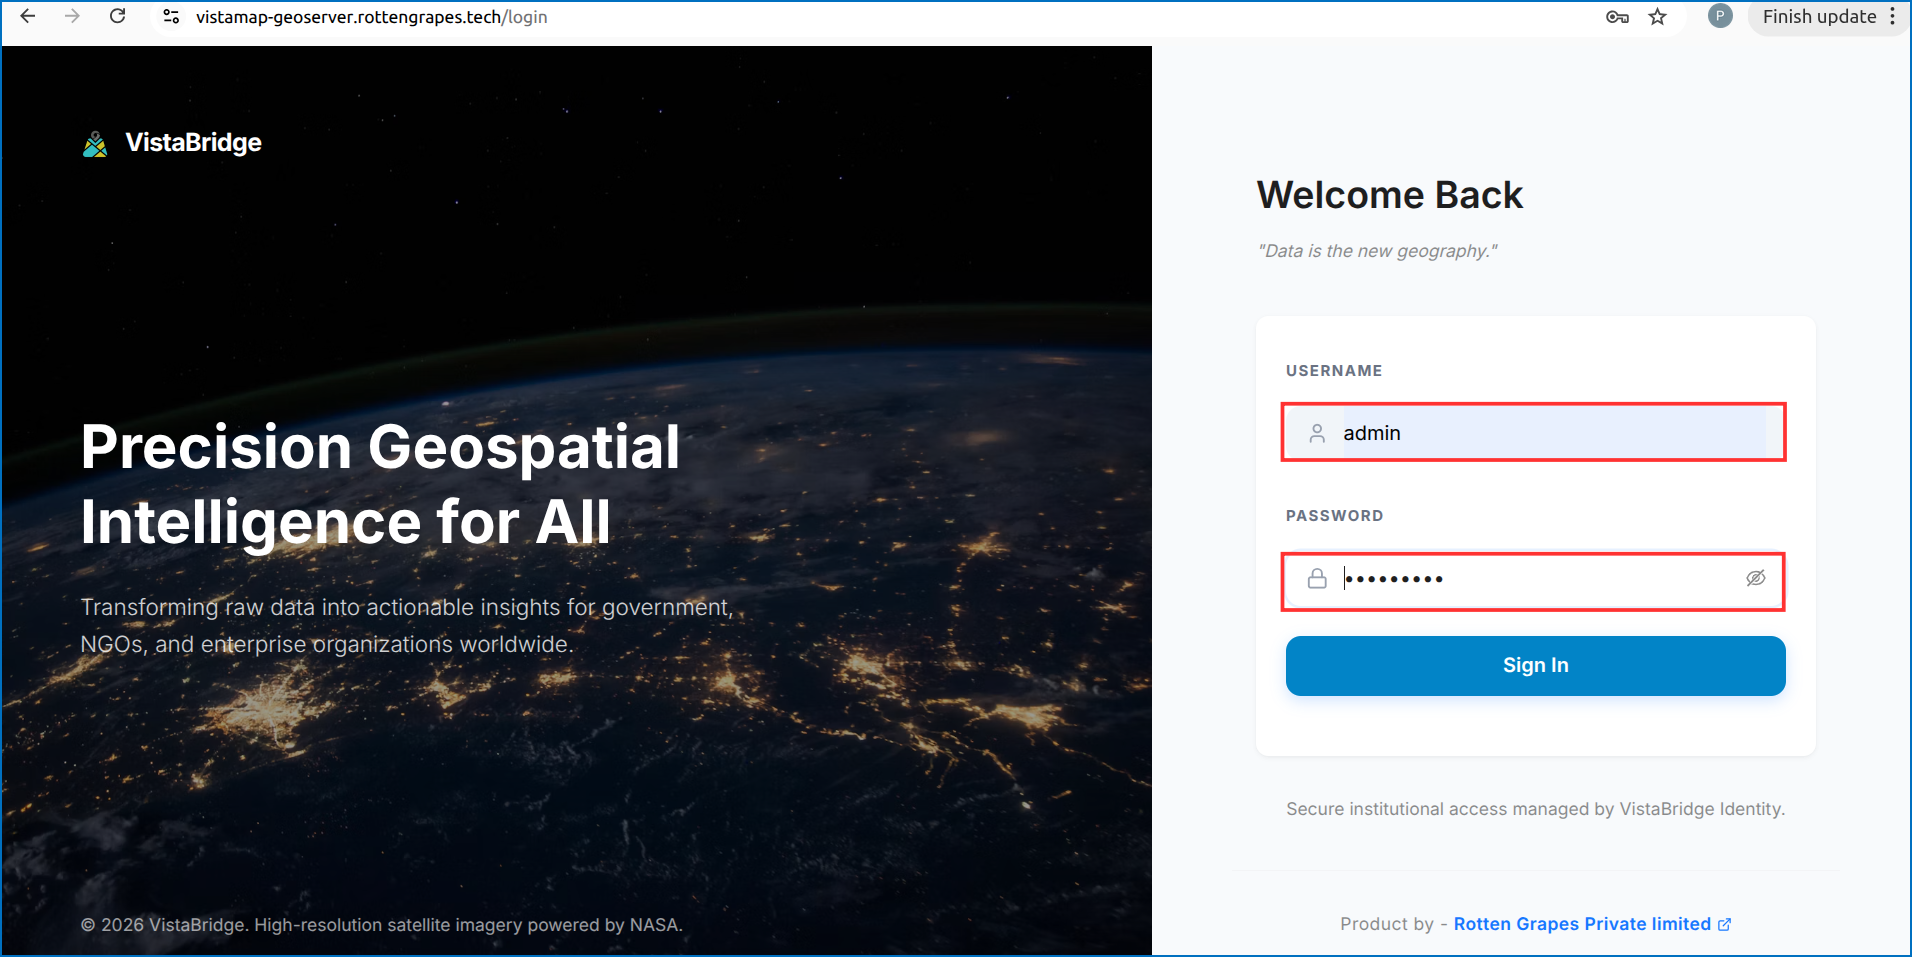Click the Transforming raw data description paragraph
Viewport: 1912px width, 957px height.
coord(407,626)
